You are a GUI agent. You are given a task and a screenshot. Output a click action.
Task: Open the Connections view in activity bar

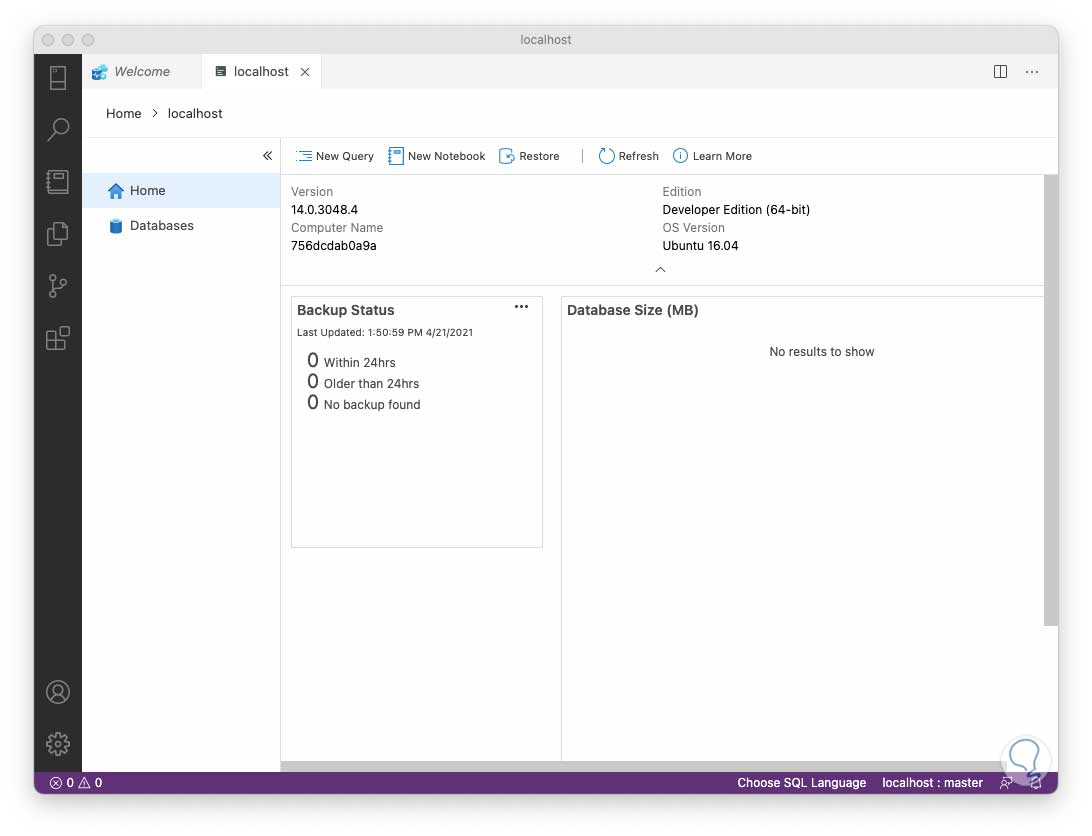(x=57, y=77)
